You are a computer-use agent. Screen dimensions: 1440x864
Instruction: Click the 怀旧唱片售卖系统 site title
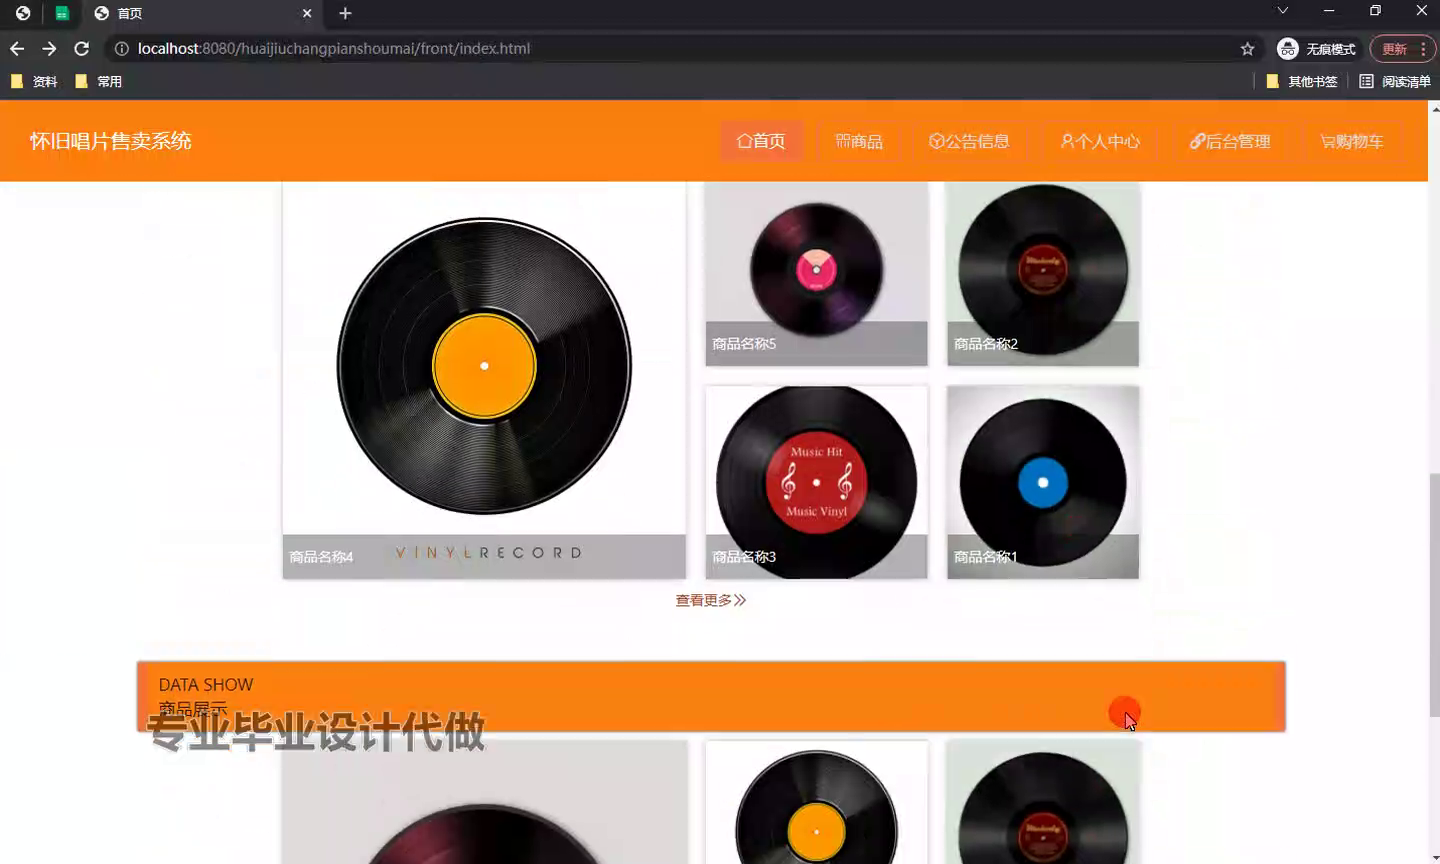point(110,141)
